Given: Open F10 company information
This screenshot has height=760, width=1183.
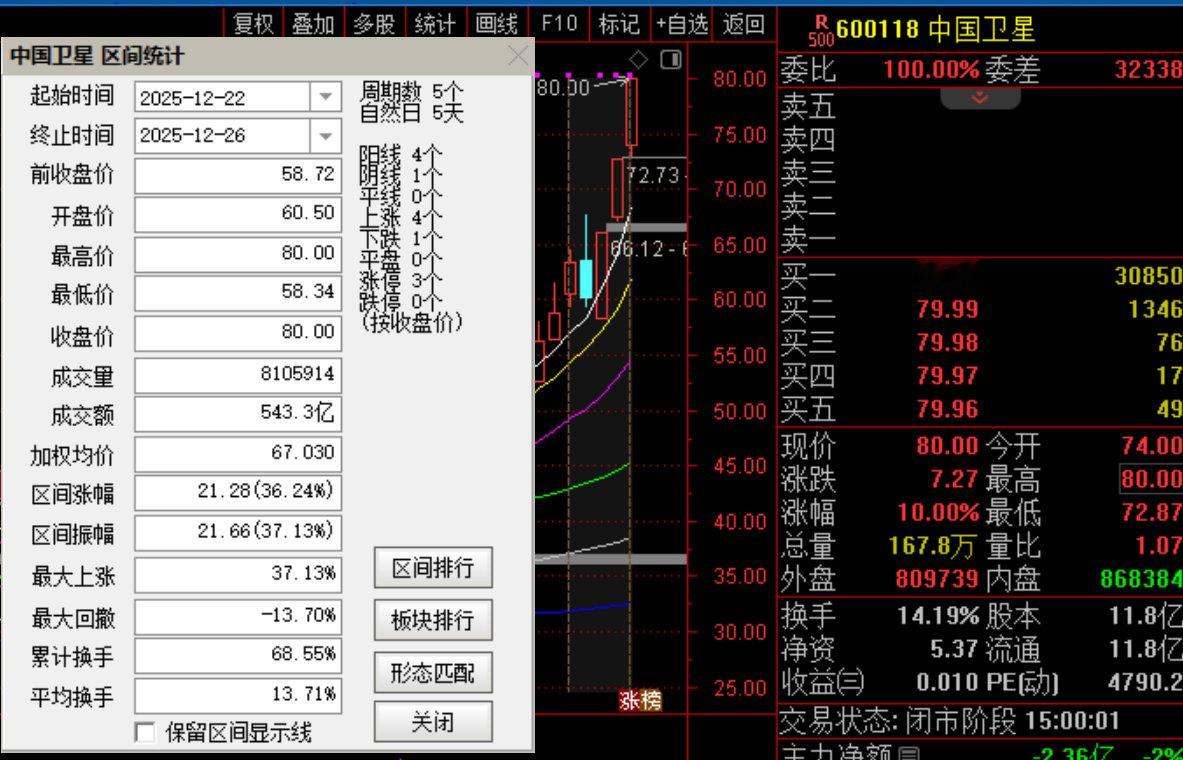Looking at the screenshot, I should (x=559, y=24).
